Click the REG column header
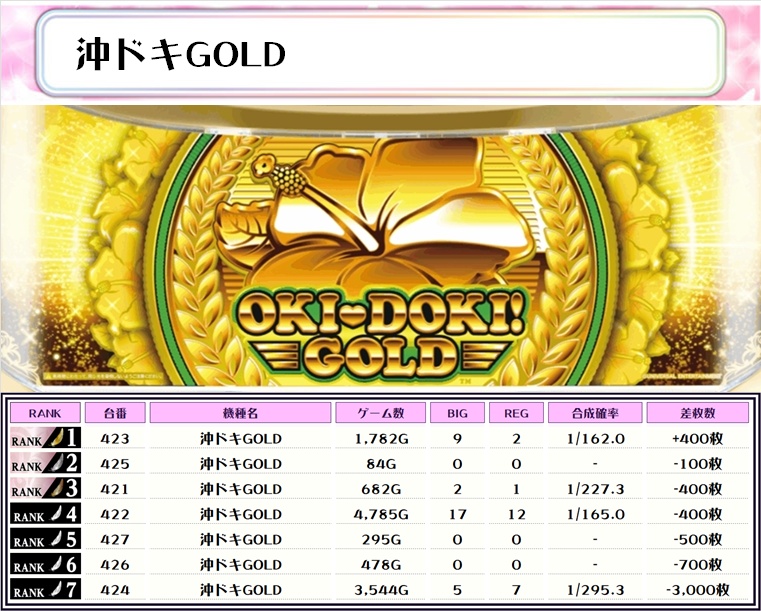Screen dimensions: 761x611 coord(516,413)
